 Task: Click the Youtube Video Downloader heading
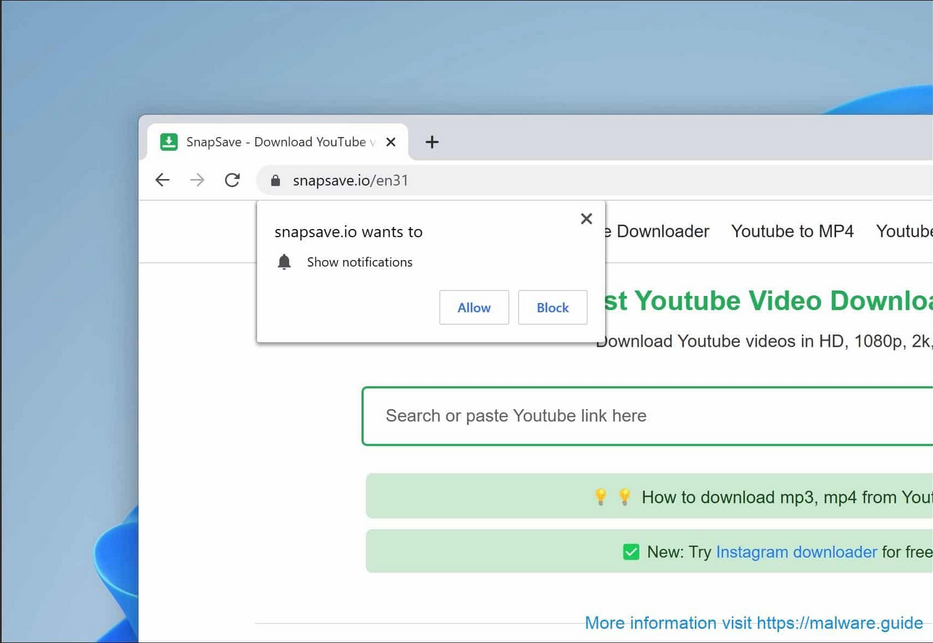(x=769, y=300)
